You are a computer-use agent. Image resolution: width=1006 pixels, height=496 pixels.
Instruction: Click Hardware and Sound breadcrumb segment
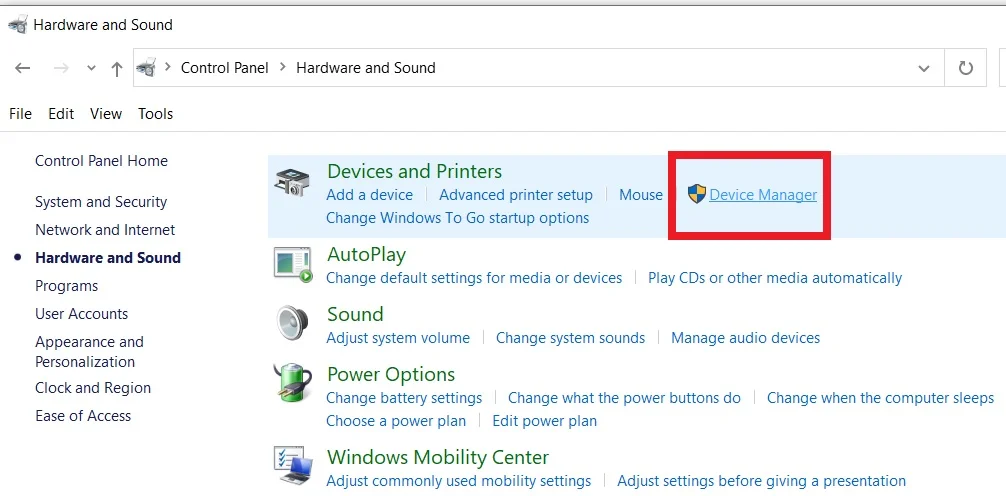click(366, 68)
